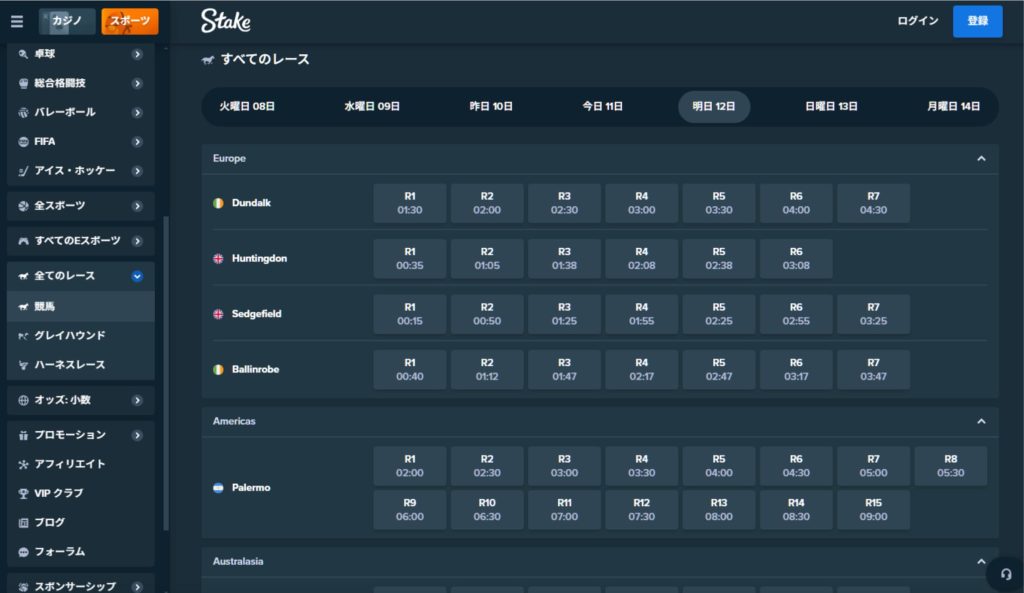
Task: Expand the バレーボール submenu arrow
Action: [137, 112]
